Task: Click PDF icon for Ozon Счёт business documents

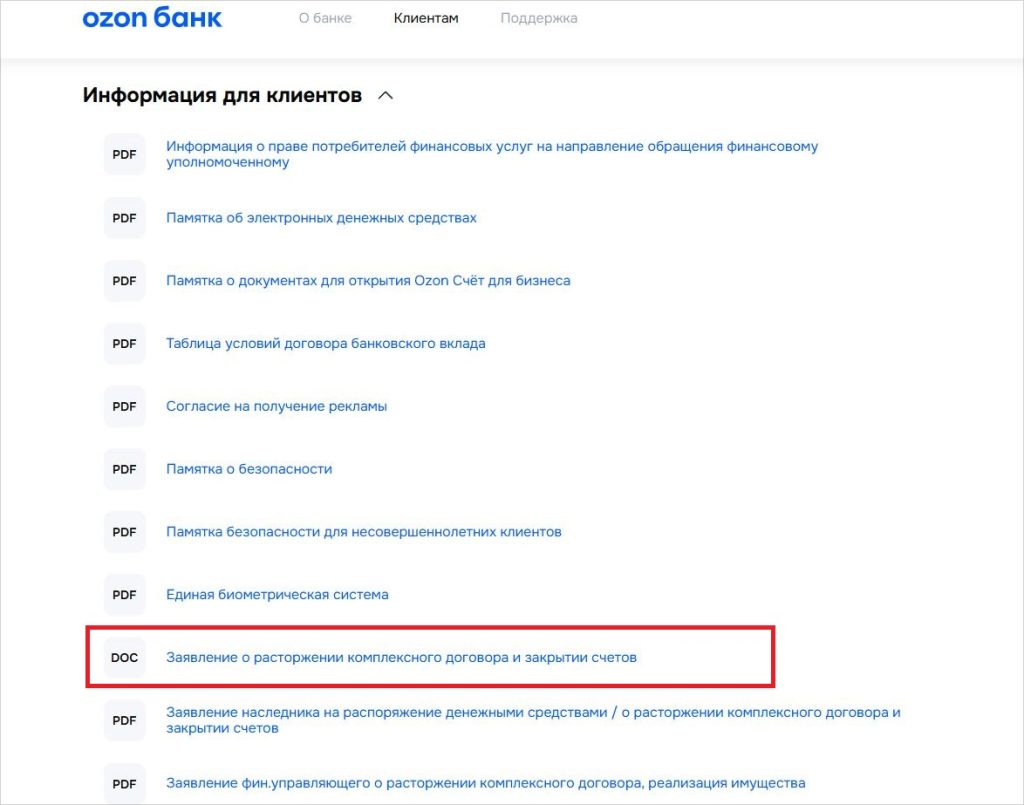Action: tap(124, 281)
